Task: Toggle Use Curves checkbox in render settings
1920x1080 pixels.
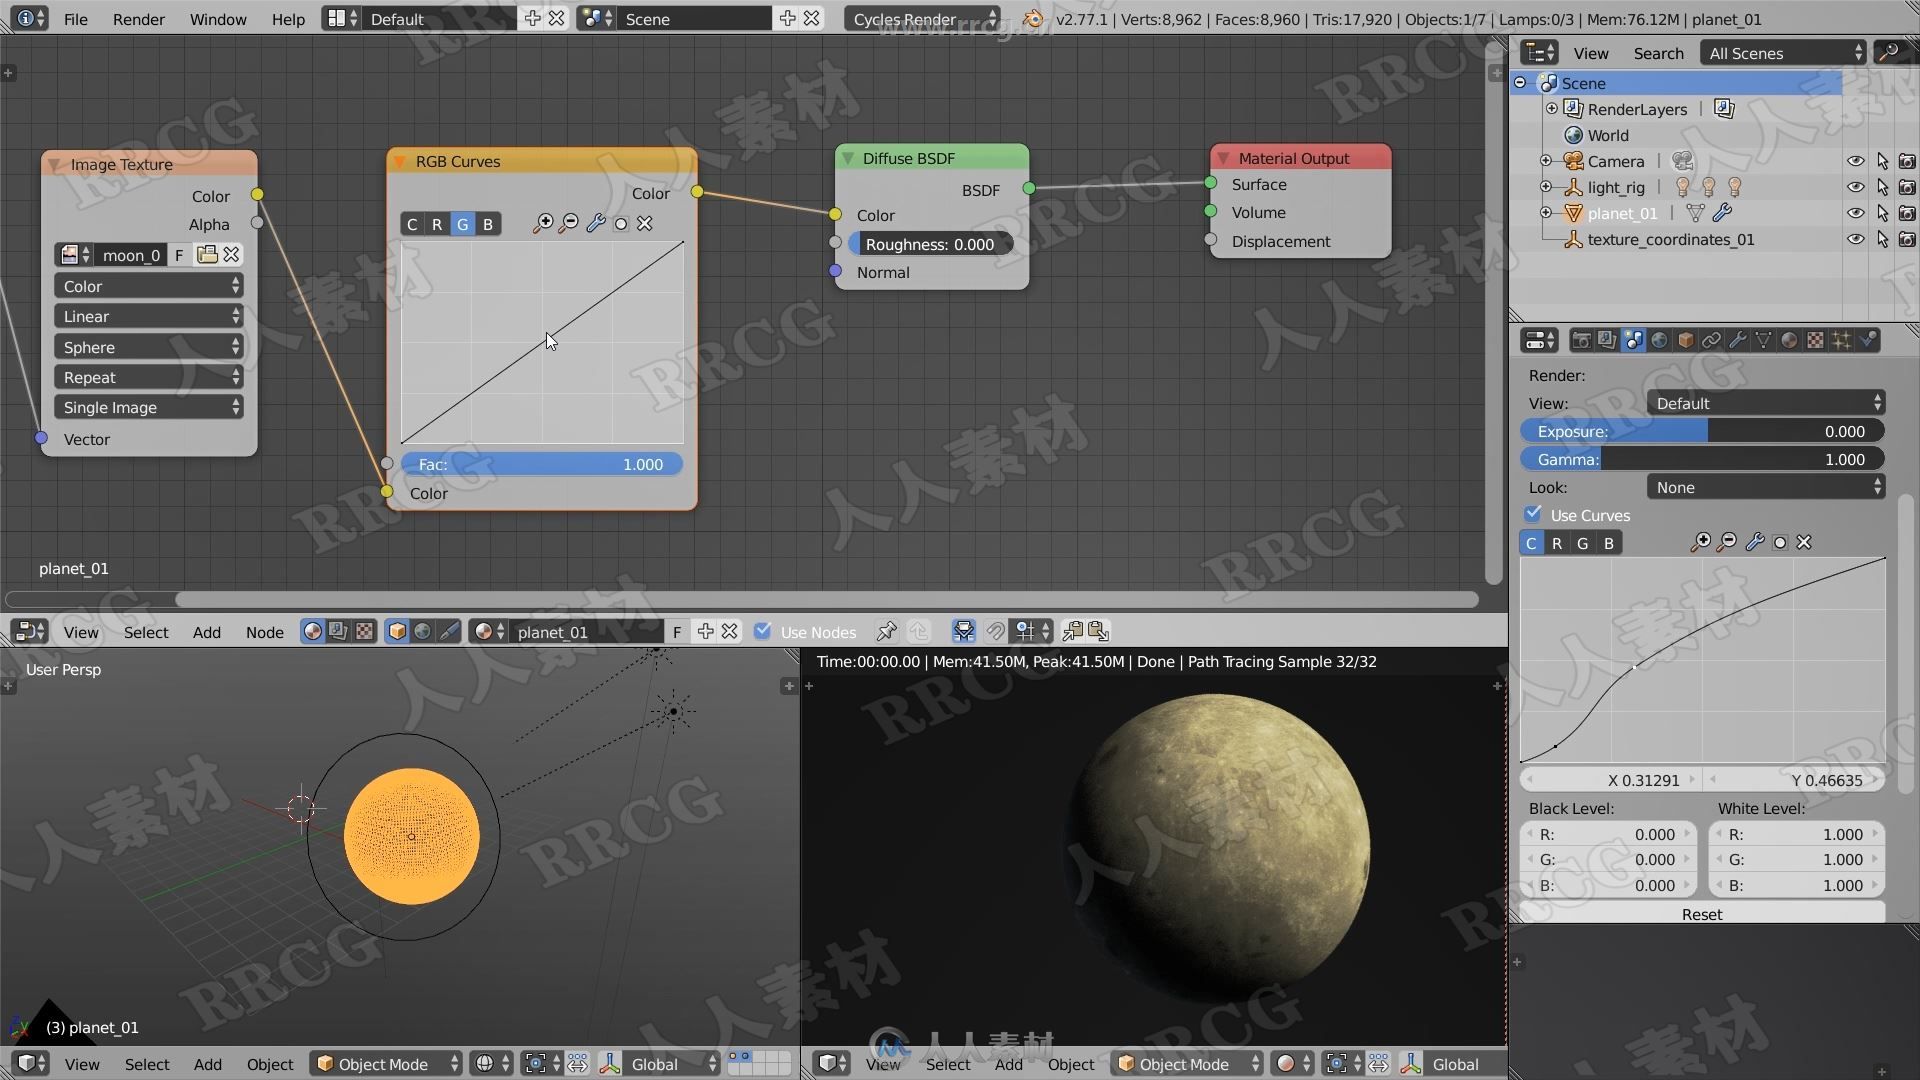Action: [x=1534, y=514]
